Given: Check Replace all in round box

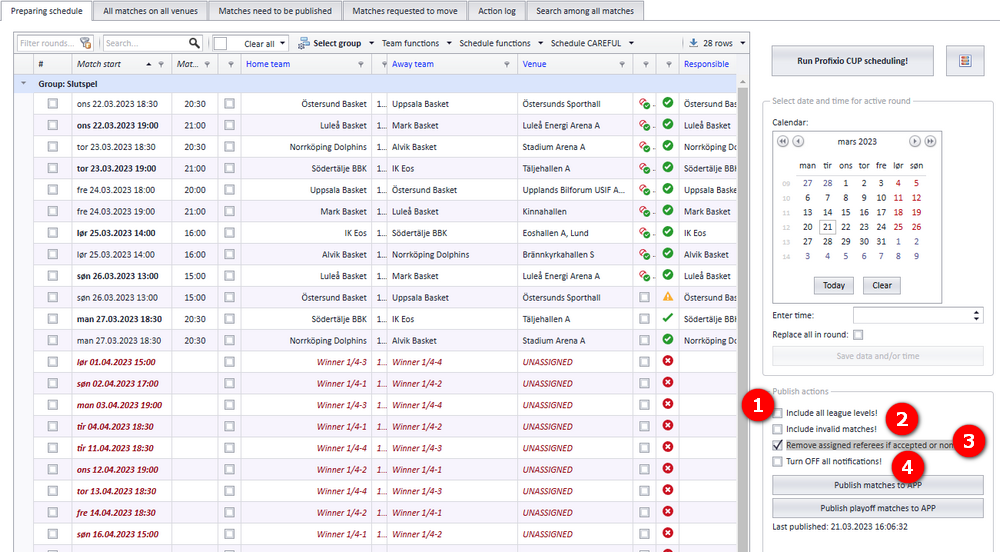Looking at the screenshot, I should (858, 335).
